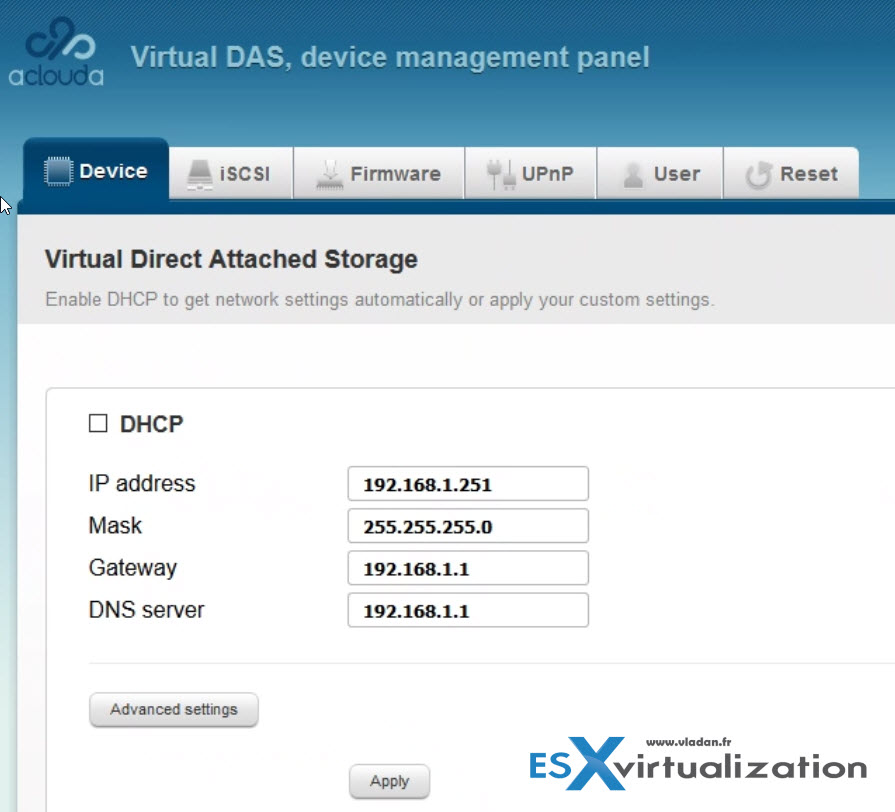
Task: Open the Firmware tab
Action: (378, 173)
